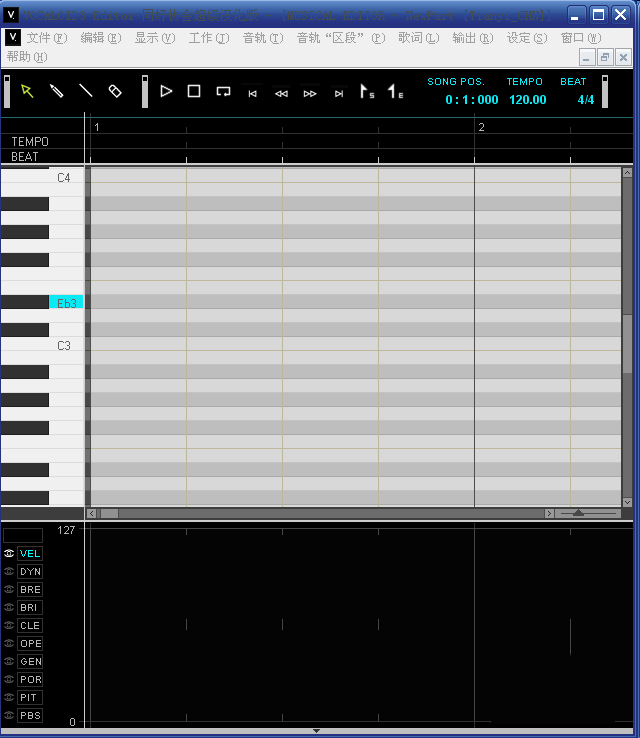This screenshot has width=640, height=738.
Task: Select the DYN parameter button
Action: pyautogui.click(x=30, y=571)
